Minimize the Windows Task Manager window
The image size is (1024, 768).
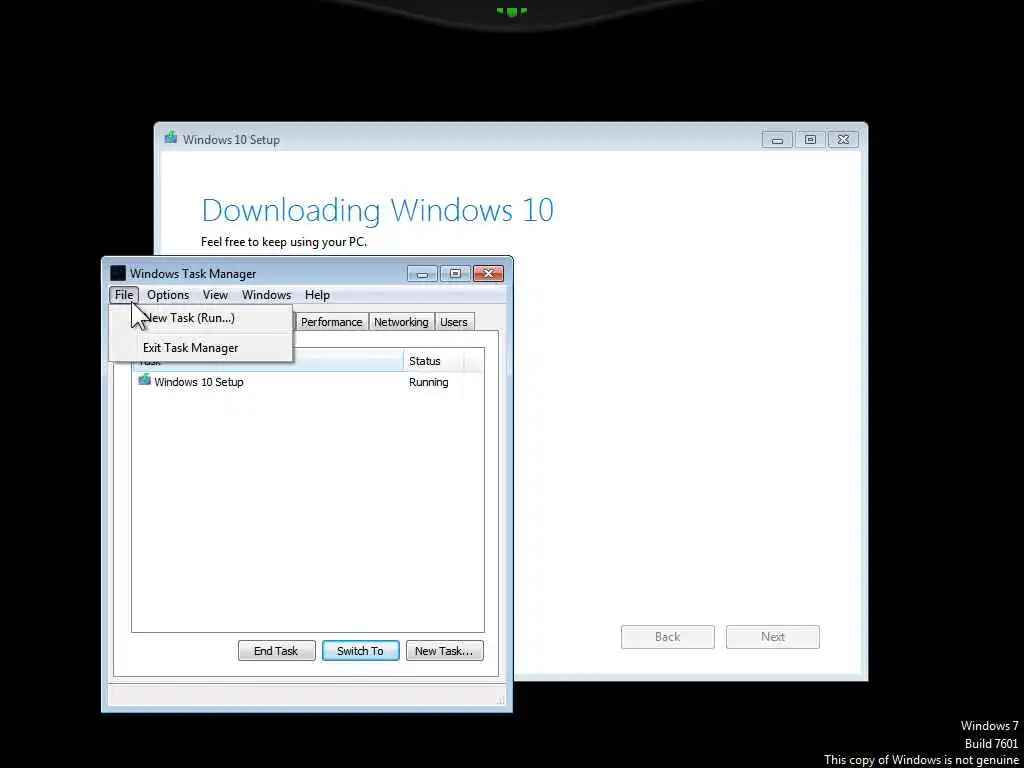click(x=423, y=274)
